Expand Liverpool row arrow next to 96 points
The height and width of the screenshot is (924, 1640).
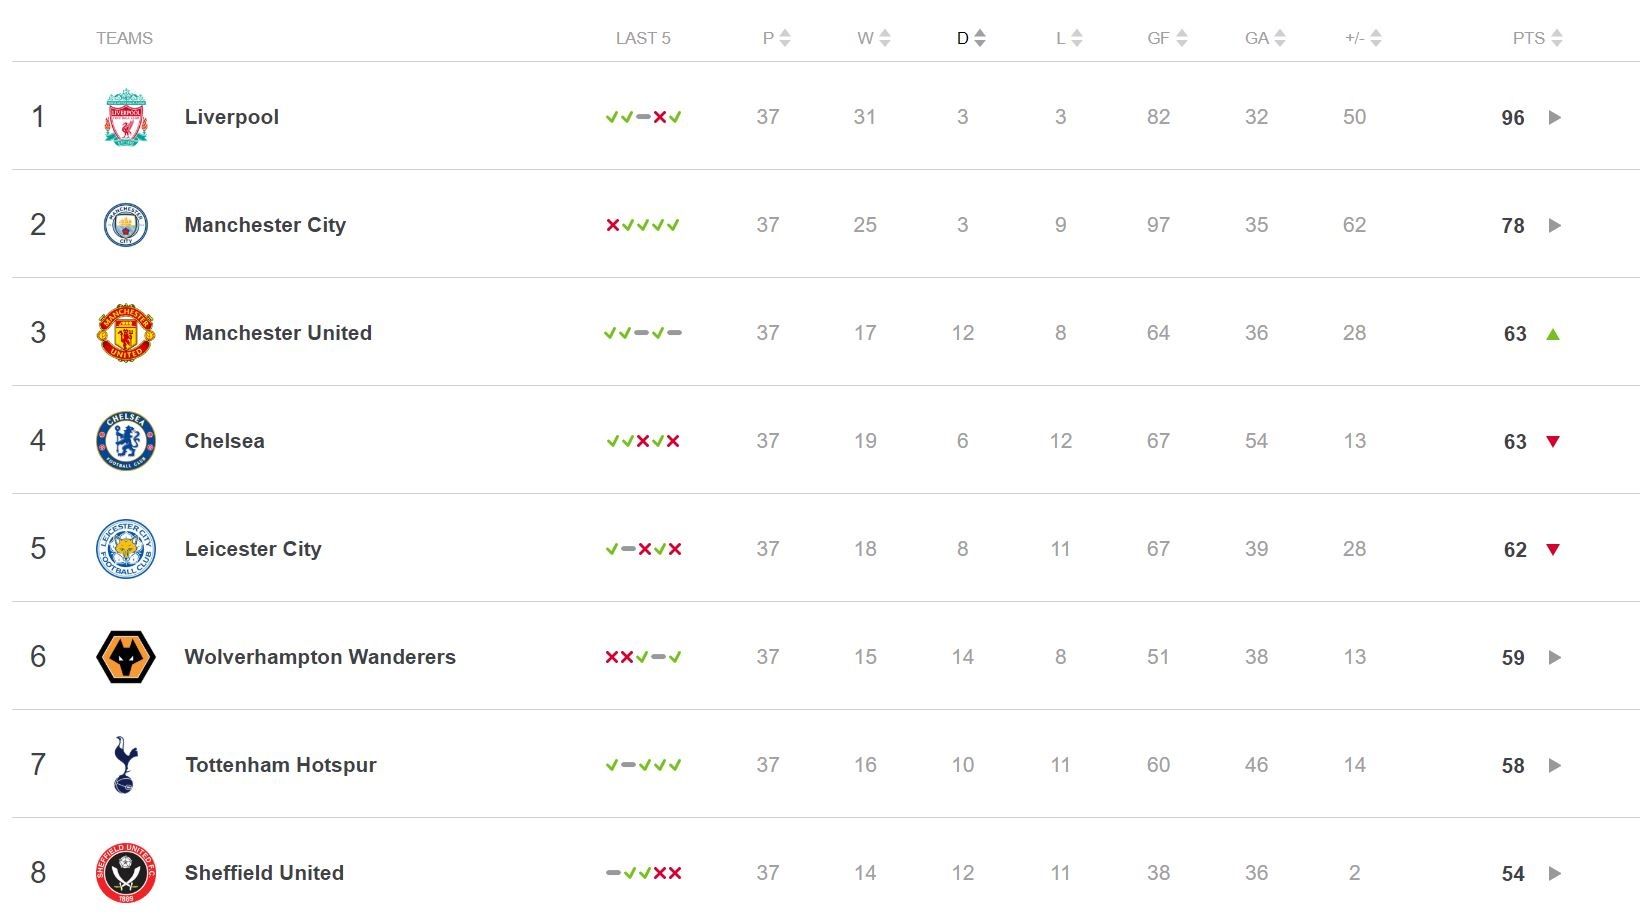(x=1555, y=117)
